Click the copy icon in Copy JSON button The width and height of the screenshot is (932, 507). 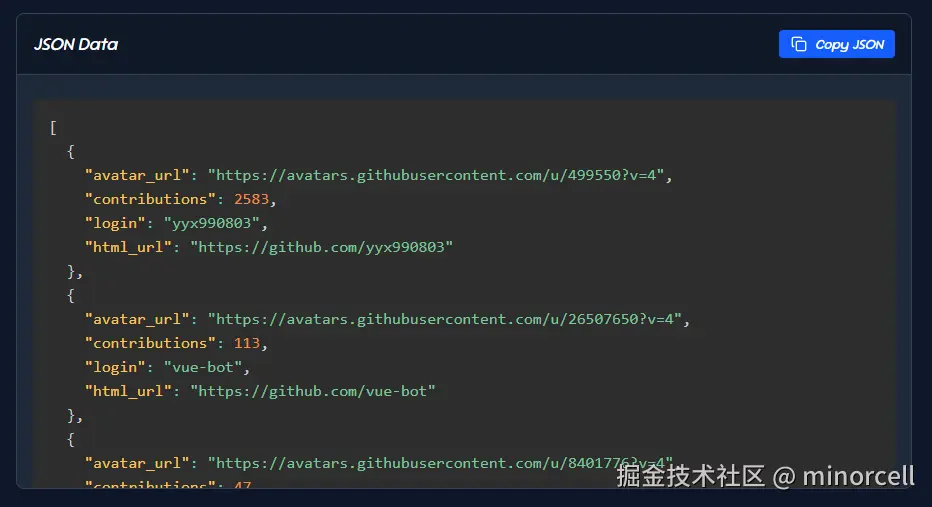(x=799, y=44)
